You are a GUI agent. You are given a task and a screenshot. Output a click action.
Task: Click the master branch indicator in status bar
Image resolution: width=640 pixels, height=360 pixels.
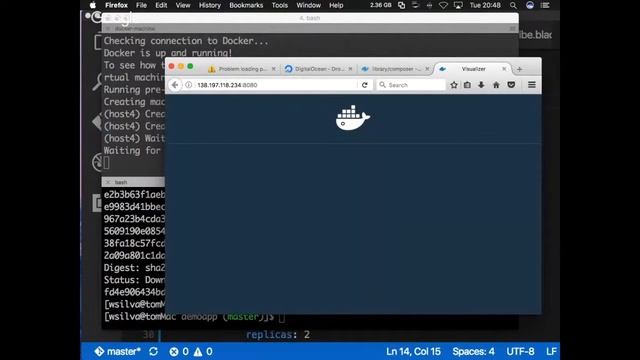(118, 351)
